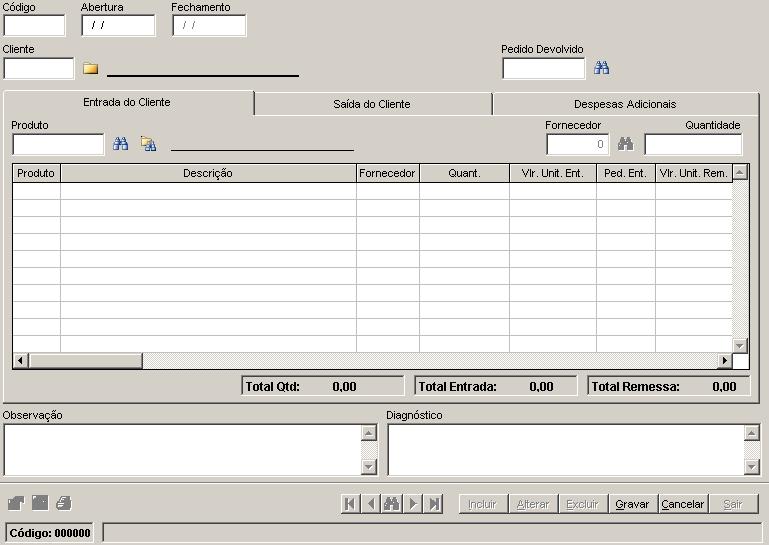Image resolution: width=769 pixels, height=545 pixels.
Task: Save with the Gravar button
Action: point(633,504)
